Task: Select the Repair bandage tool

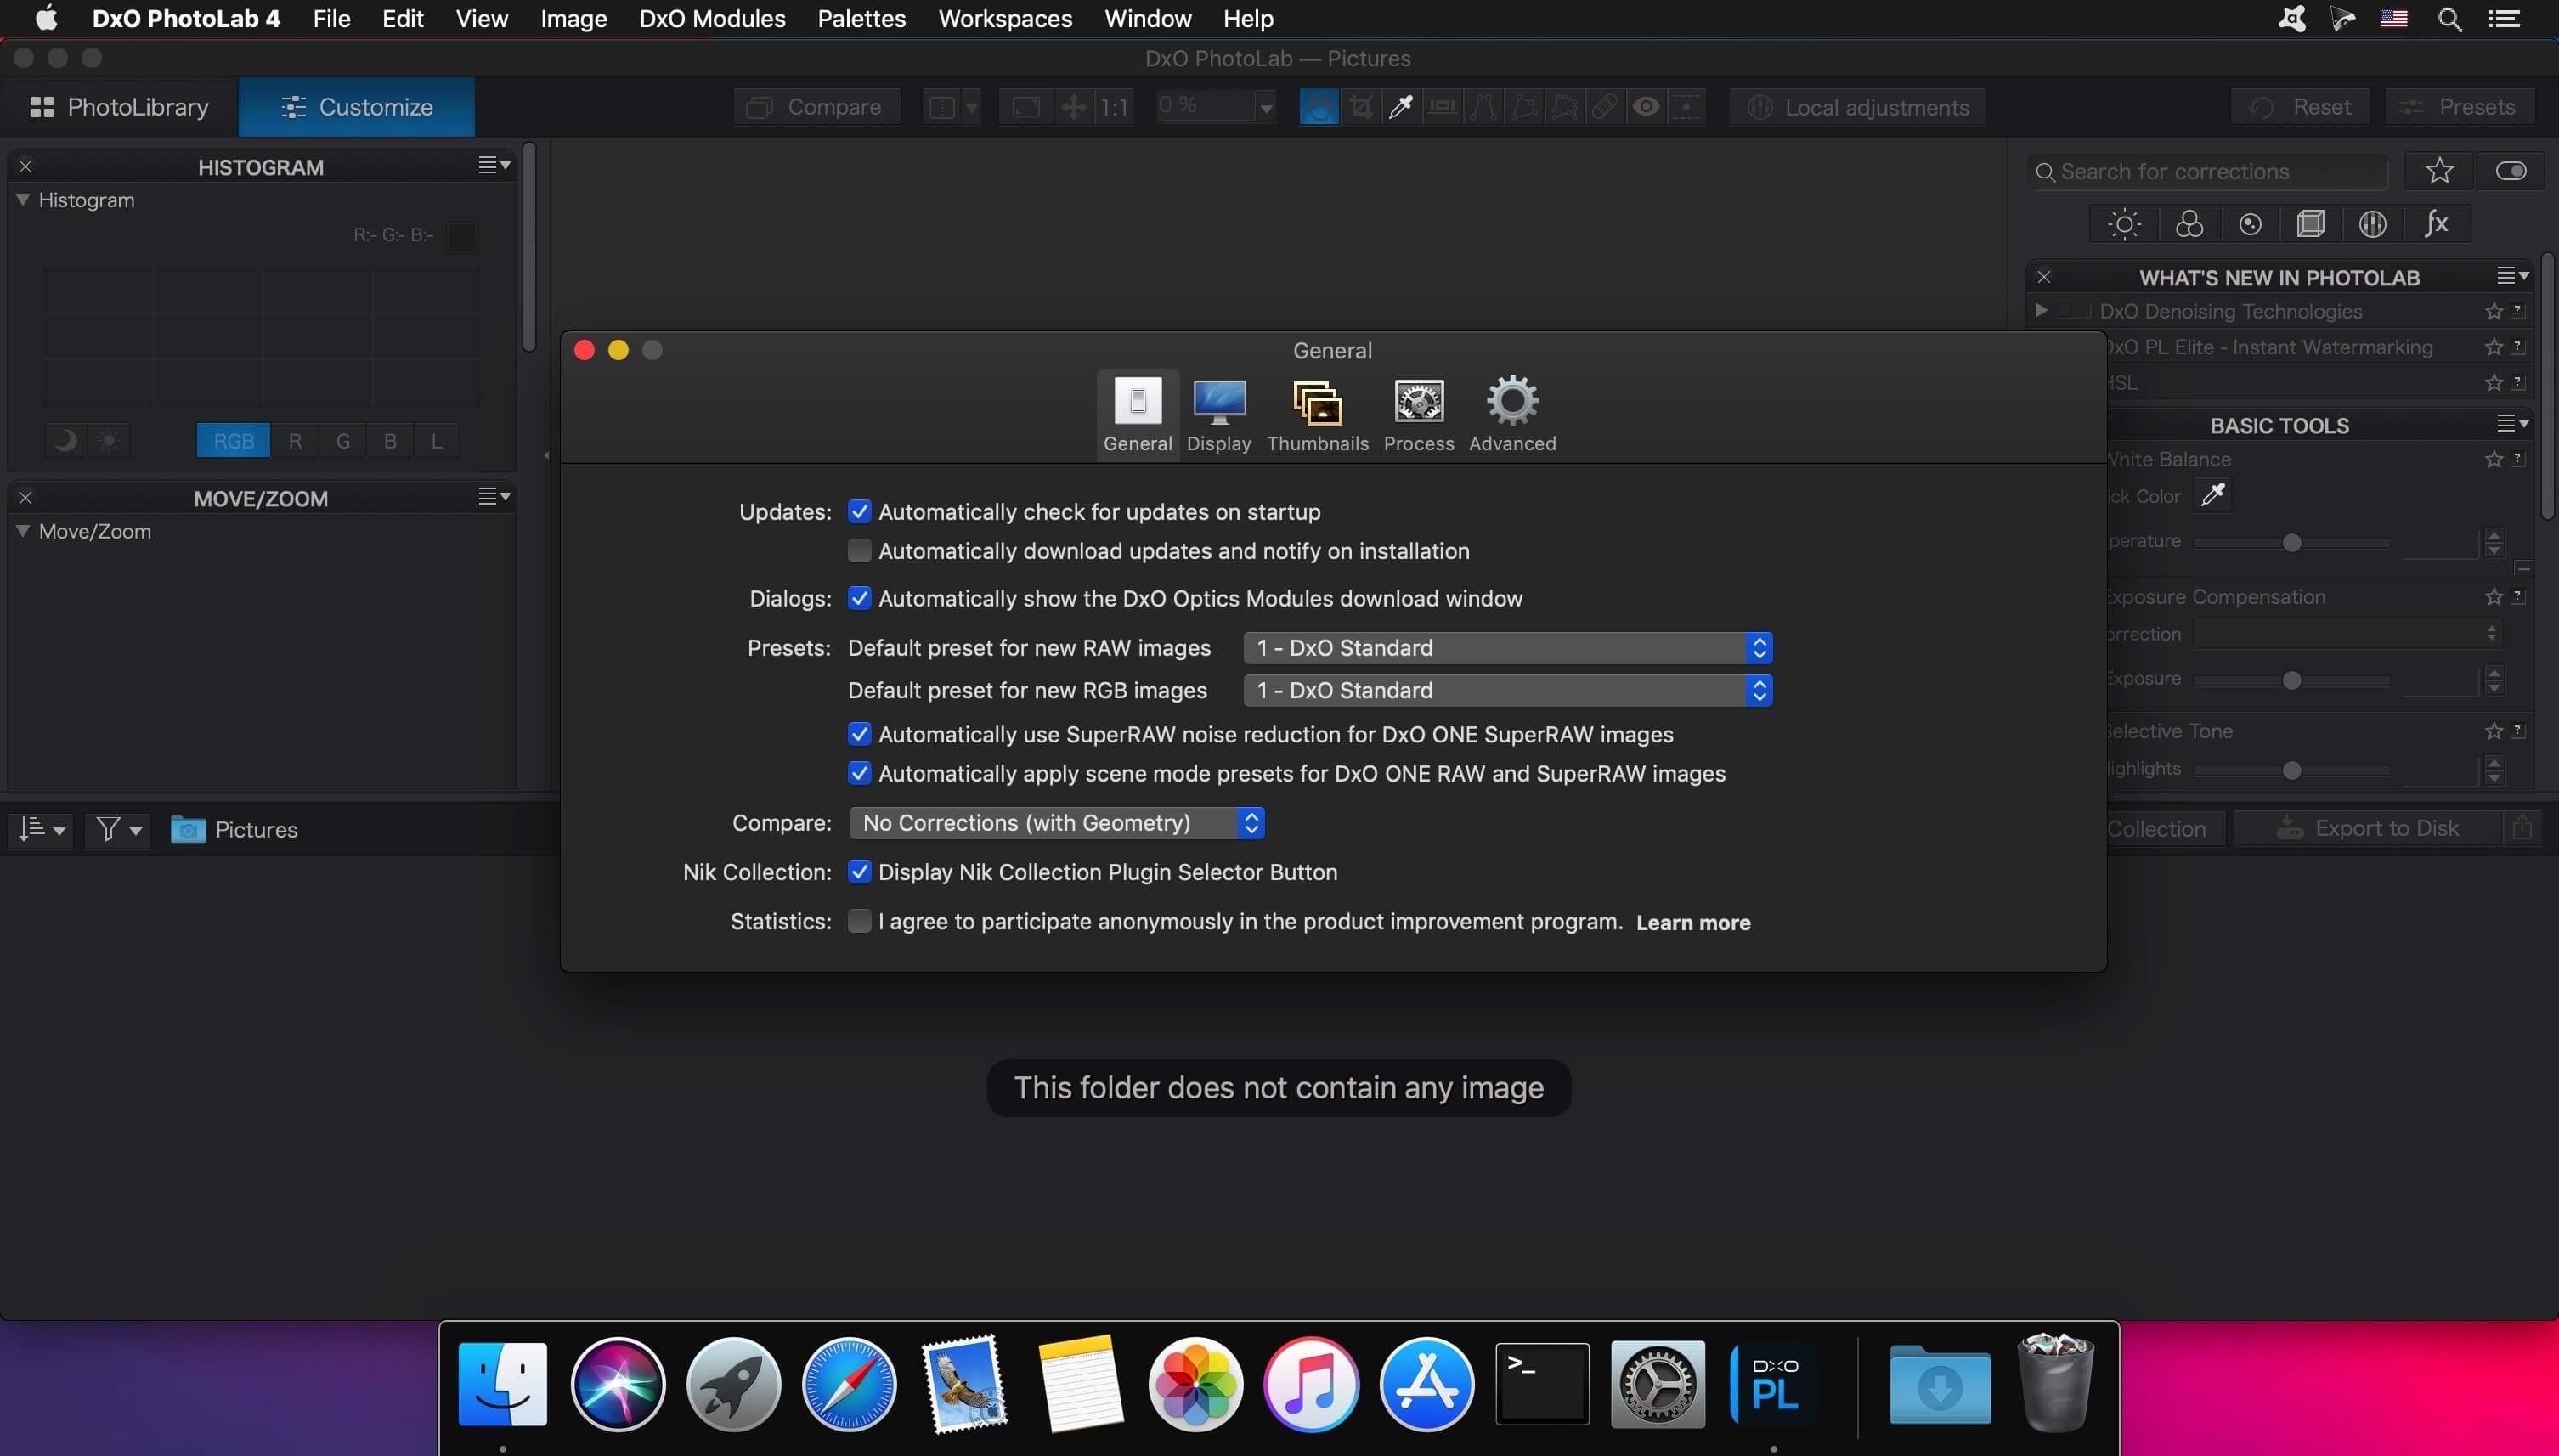Action: coord(1605,107)
